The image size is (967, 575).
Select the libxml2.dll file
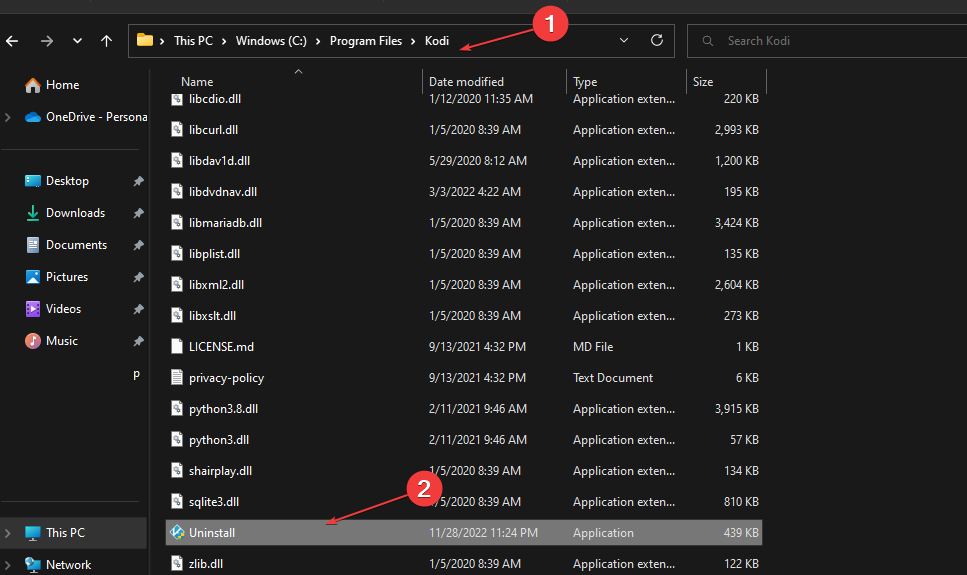click(216, 285)
